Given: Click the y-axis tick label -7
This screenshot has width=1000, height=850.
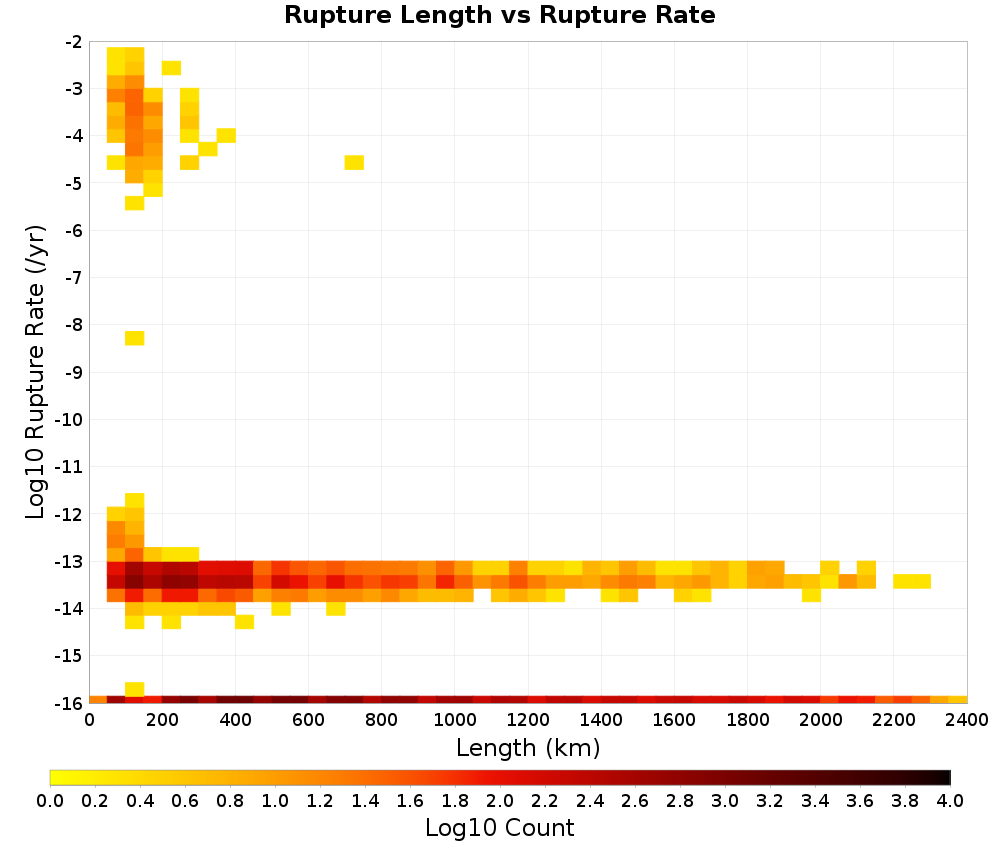Looking at the screenshot, I should click(x=73, y=278).
